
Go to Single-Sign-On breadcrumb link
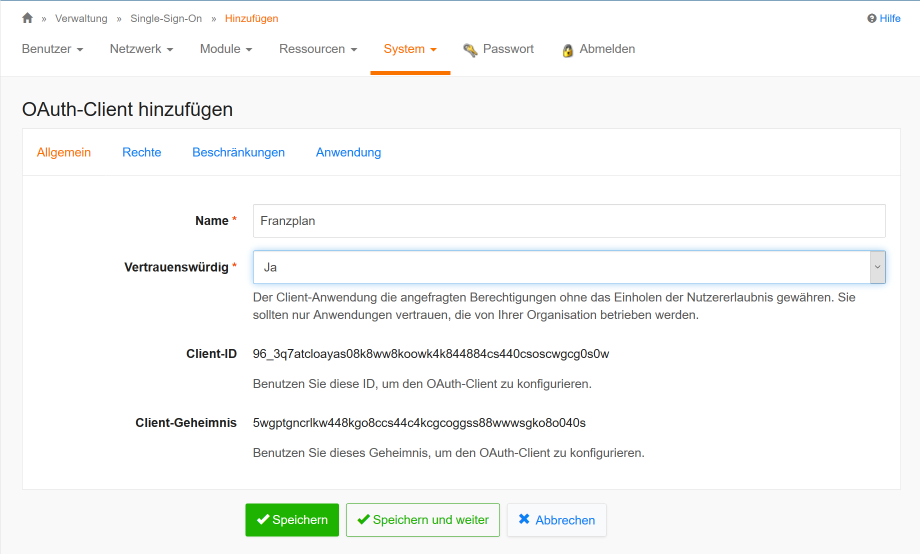pos(164,18)
